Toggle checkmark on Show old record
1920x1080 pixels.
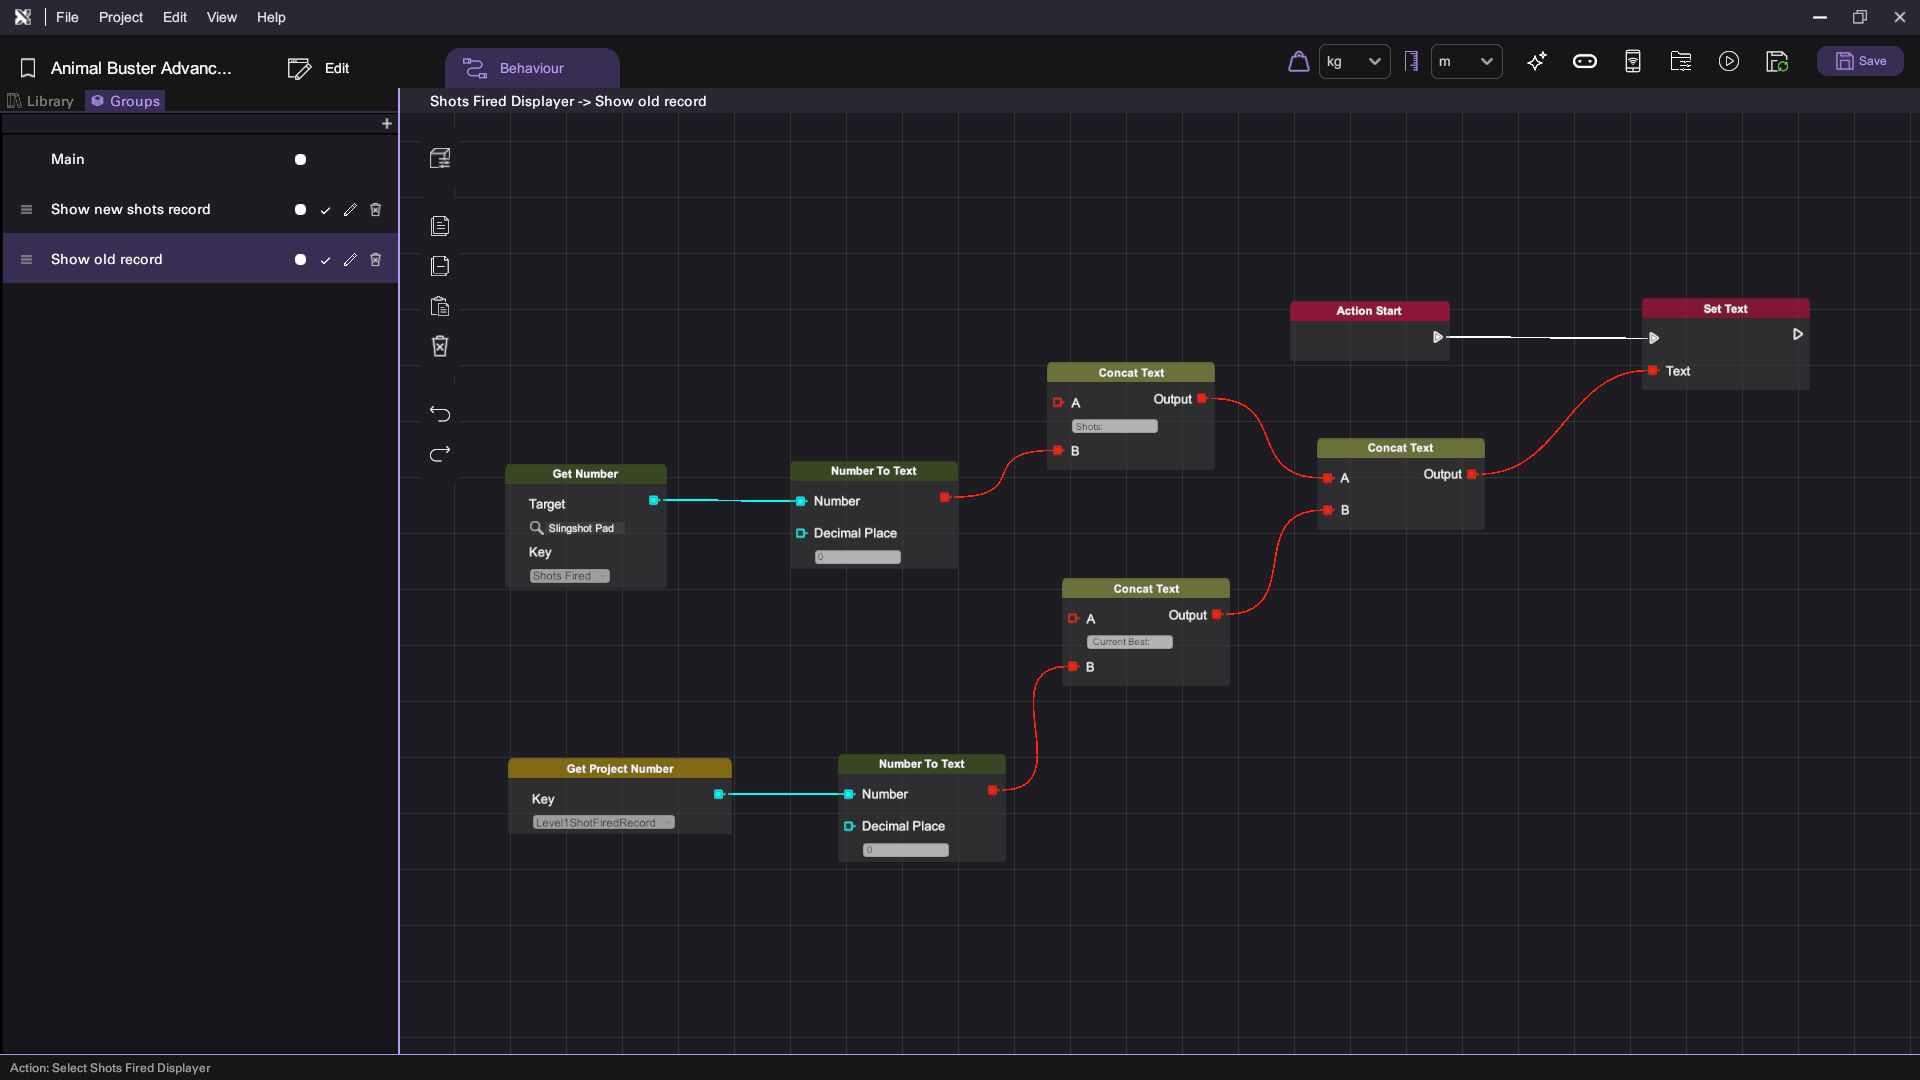coord(325,260)
